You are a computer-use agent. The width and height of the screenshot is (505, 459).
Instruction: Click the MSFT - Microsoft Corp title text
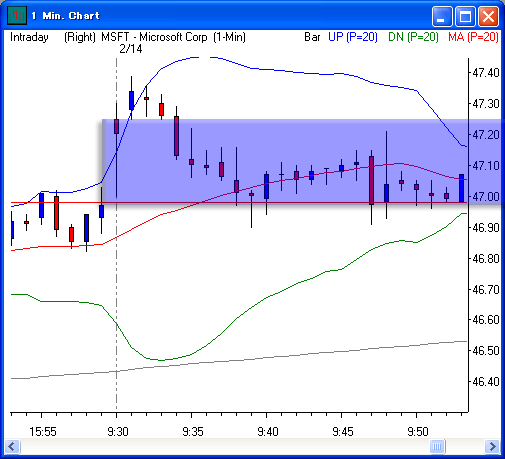[154, 37]
